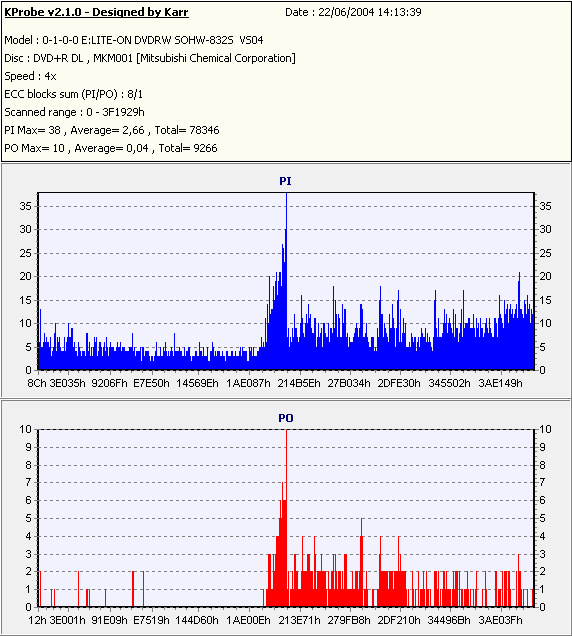572x636 pixels.
Task: Click the PO chart title
Action: point(286,418)
